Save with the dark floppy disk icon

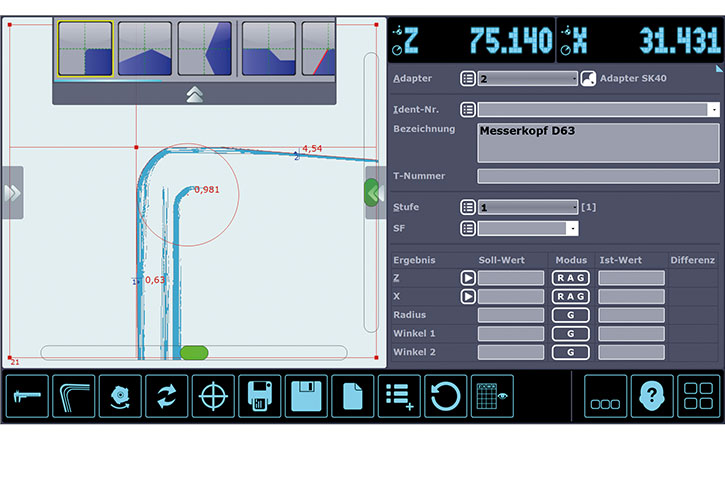coord(259,396)
